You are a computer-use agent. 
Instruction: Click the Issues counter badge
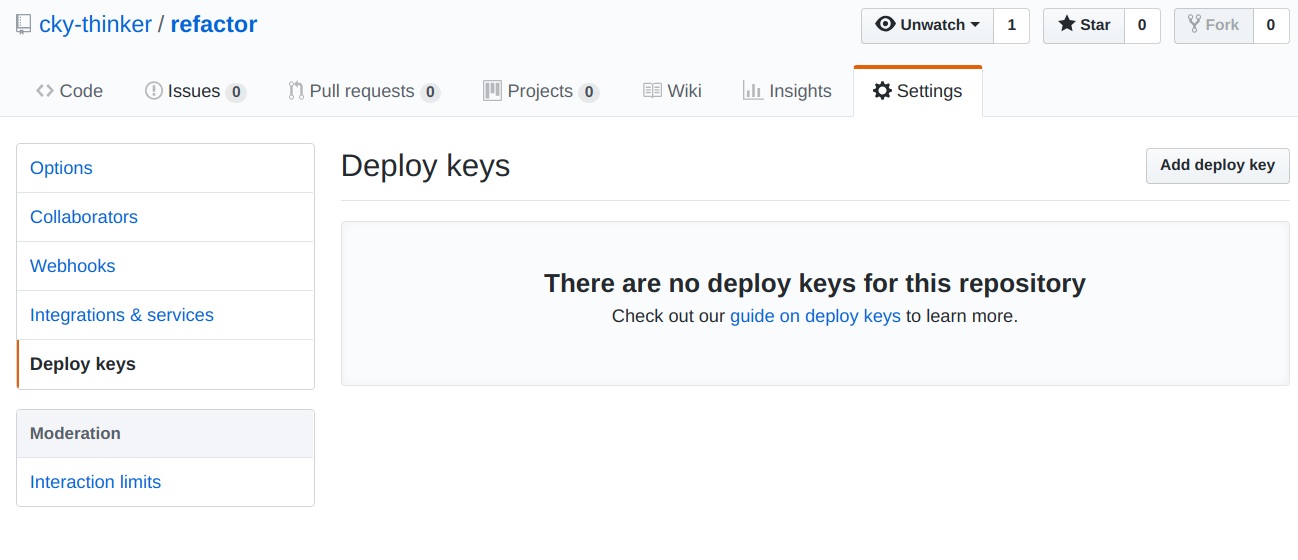(236, 92)
